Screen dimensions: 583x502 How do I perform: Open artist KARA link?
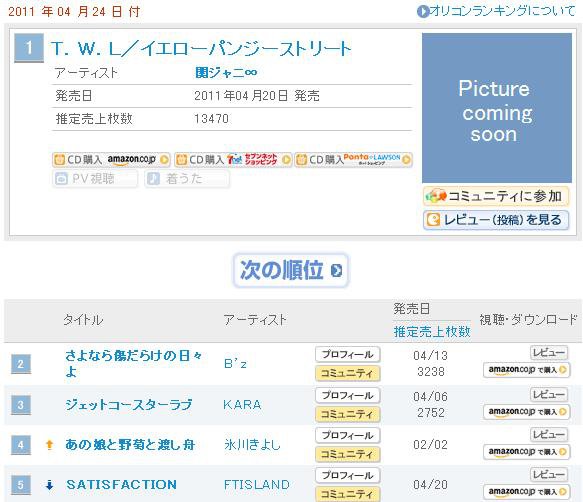point(242,405)
